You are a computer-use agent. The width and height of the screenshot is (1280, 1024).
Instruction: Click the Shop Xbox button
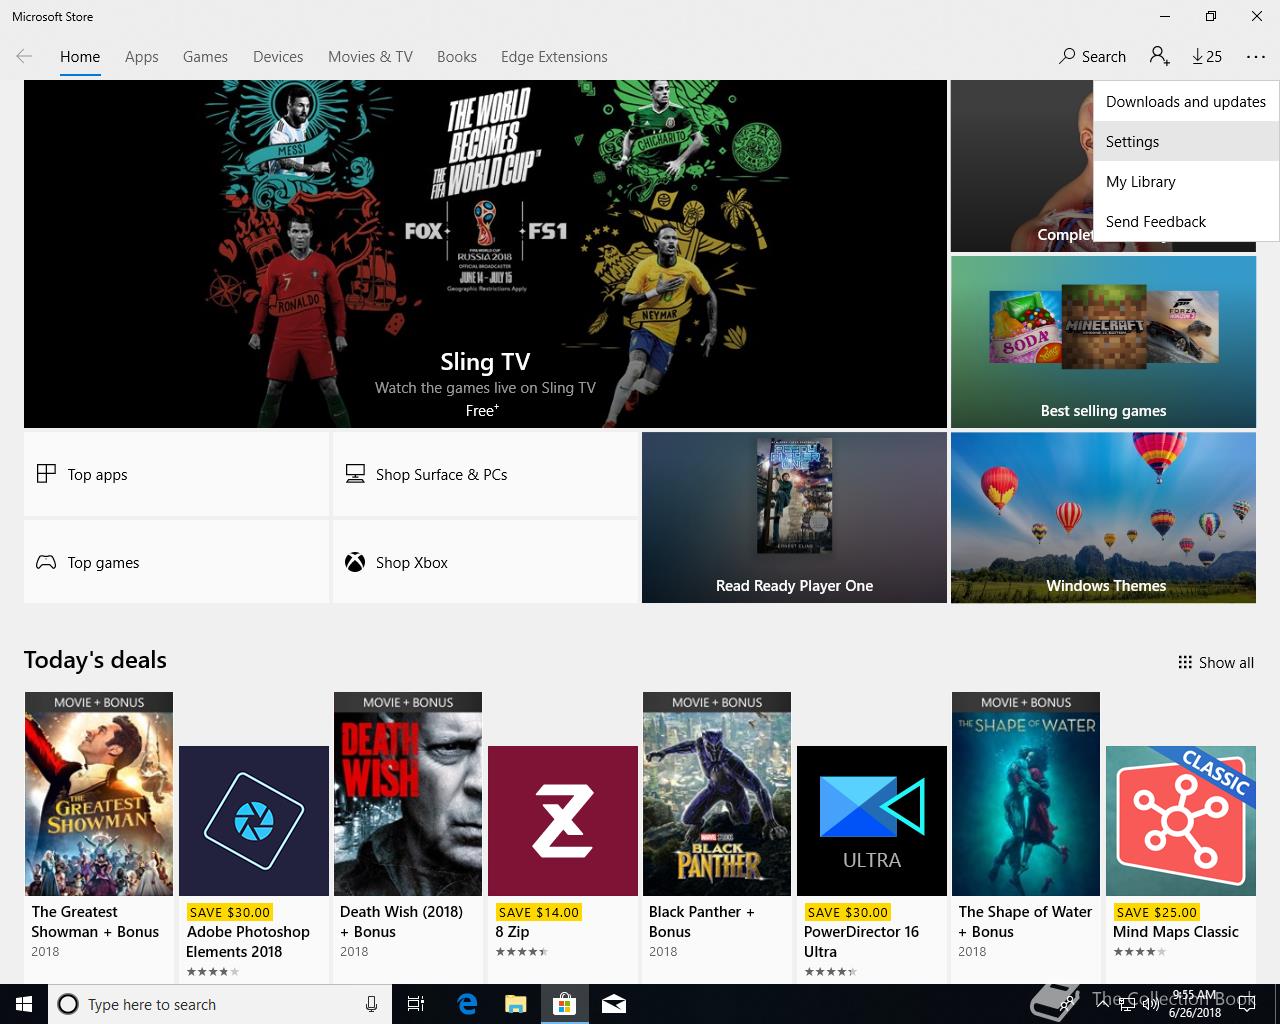coord(485,562)
